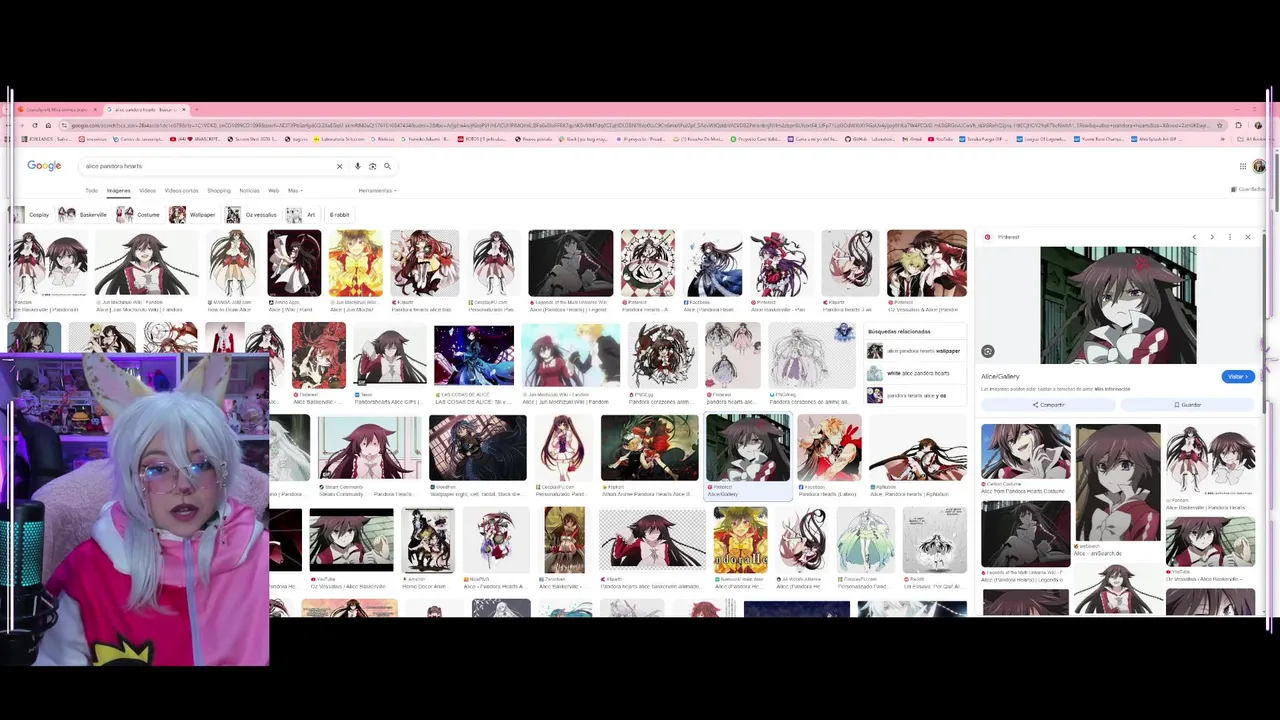The height and width of the screenshot is (720, 1280).
Task: Expand the hidden bookmarks overflow chevron
Action: click(1221, 139)
